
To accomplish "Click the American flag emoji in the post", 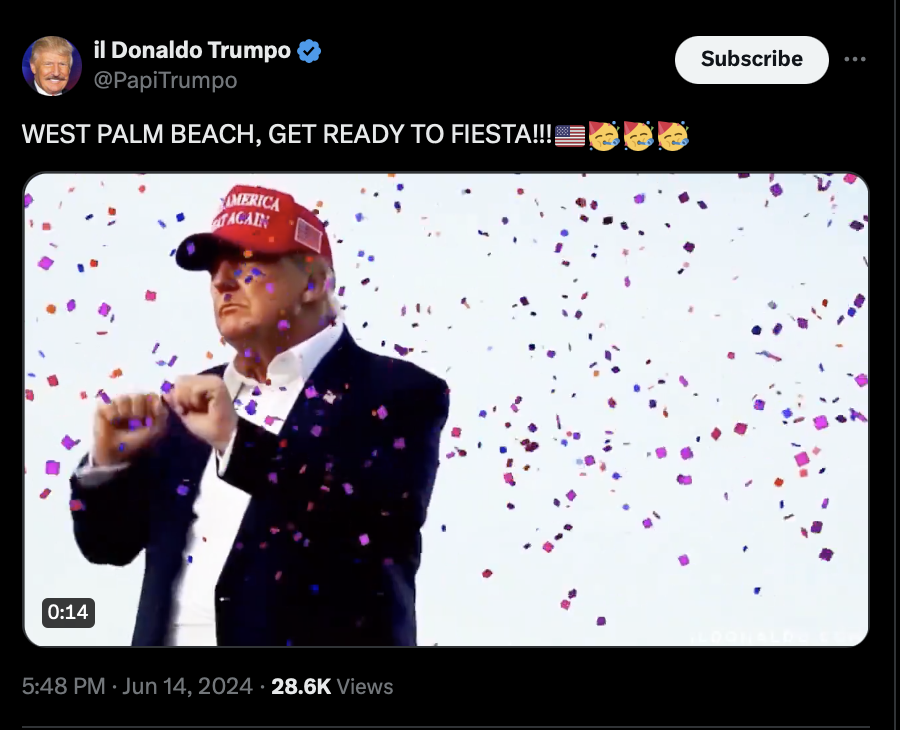I will click(x=570, y=135).
